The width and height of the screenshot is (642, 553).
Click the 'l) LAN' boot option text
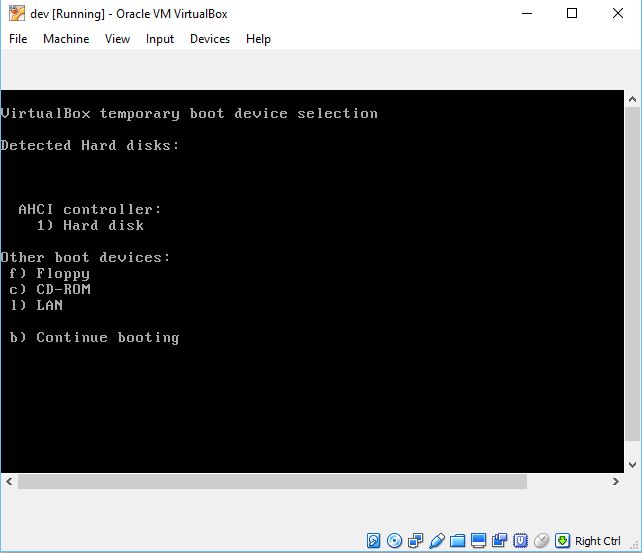tap(36, 305)
